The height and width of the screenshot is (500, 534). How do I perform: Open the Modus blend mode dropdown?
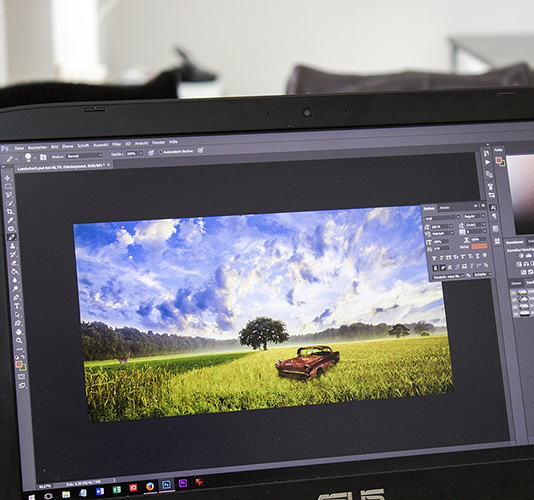click(x=84, y=156)
